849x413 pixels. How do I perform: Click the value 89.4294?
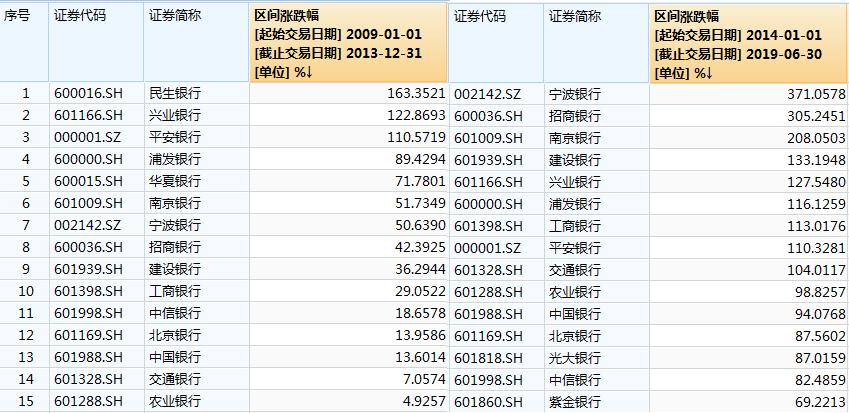point(420,160)
